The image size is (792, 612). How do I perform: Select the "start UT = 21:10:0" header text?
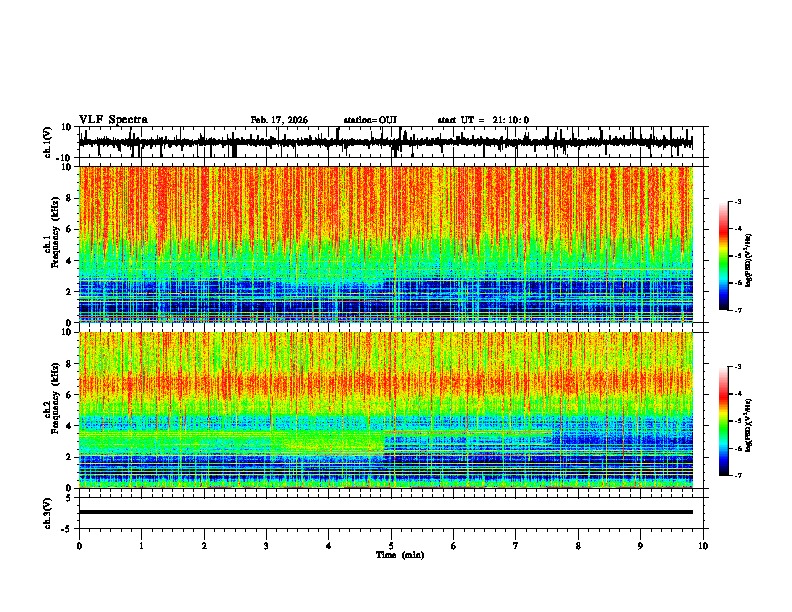pos(483,120)
